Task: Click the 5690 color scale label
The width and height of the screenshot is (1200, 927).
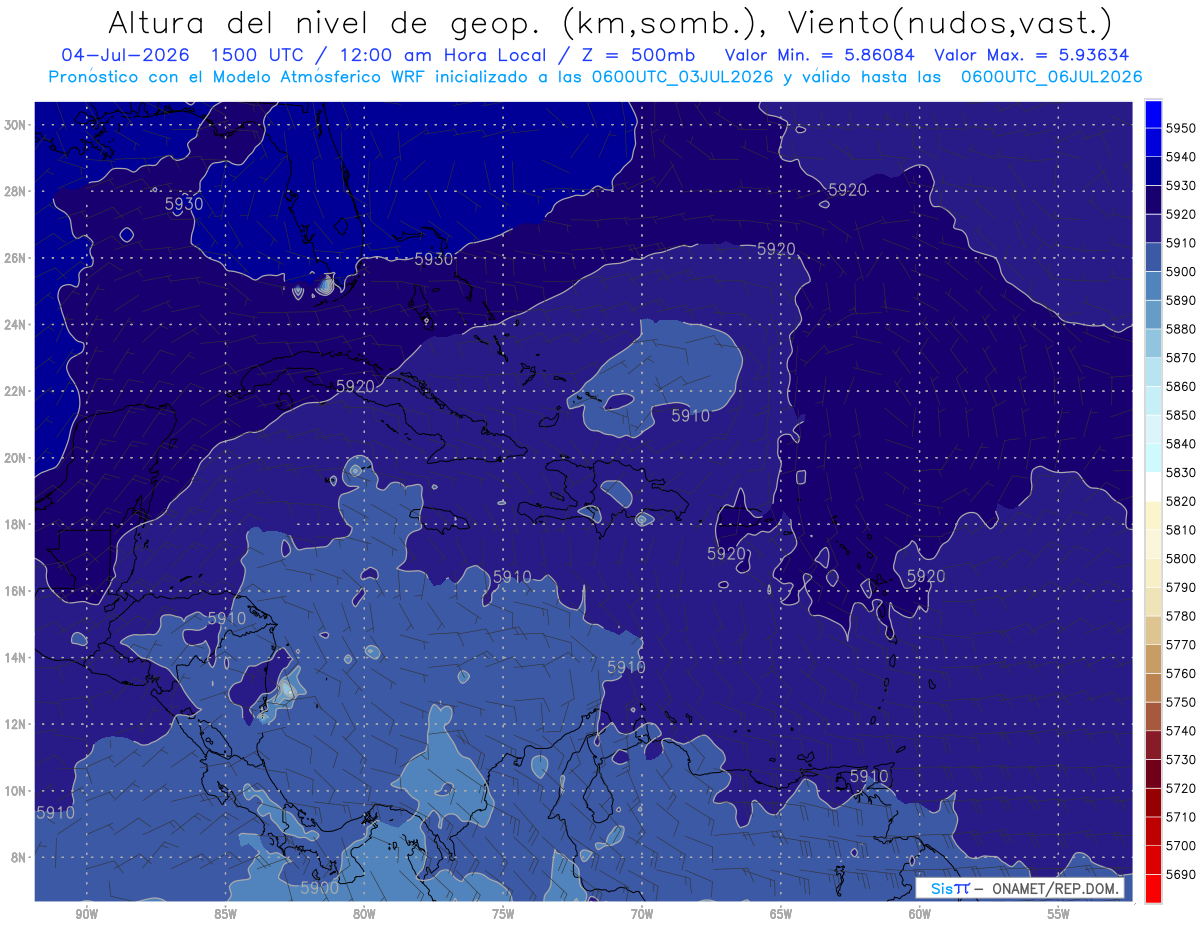Action: click(x=1181, y=874)
